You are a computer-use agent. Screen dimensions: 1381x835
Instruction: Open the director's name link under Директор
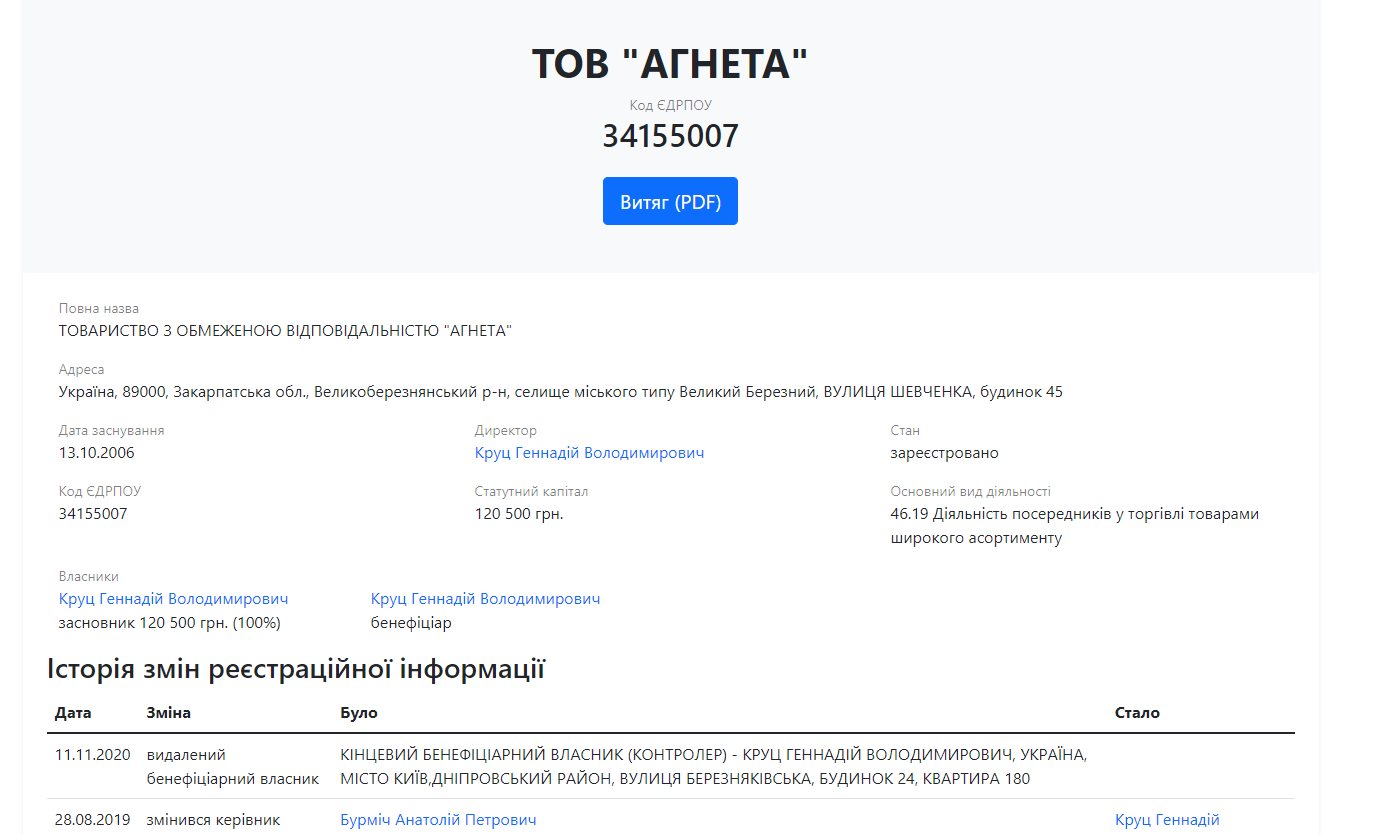tap(589, 453)
